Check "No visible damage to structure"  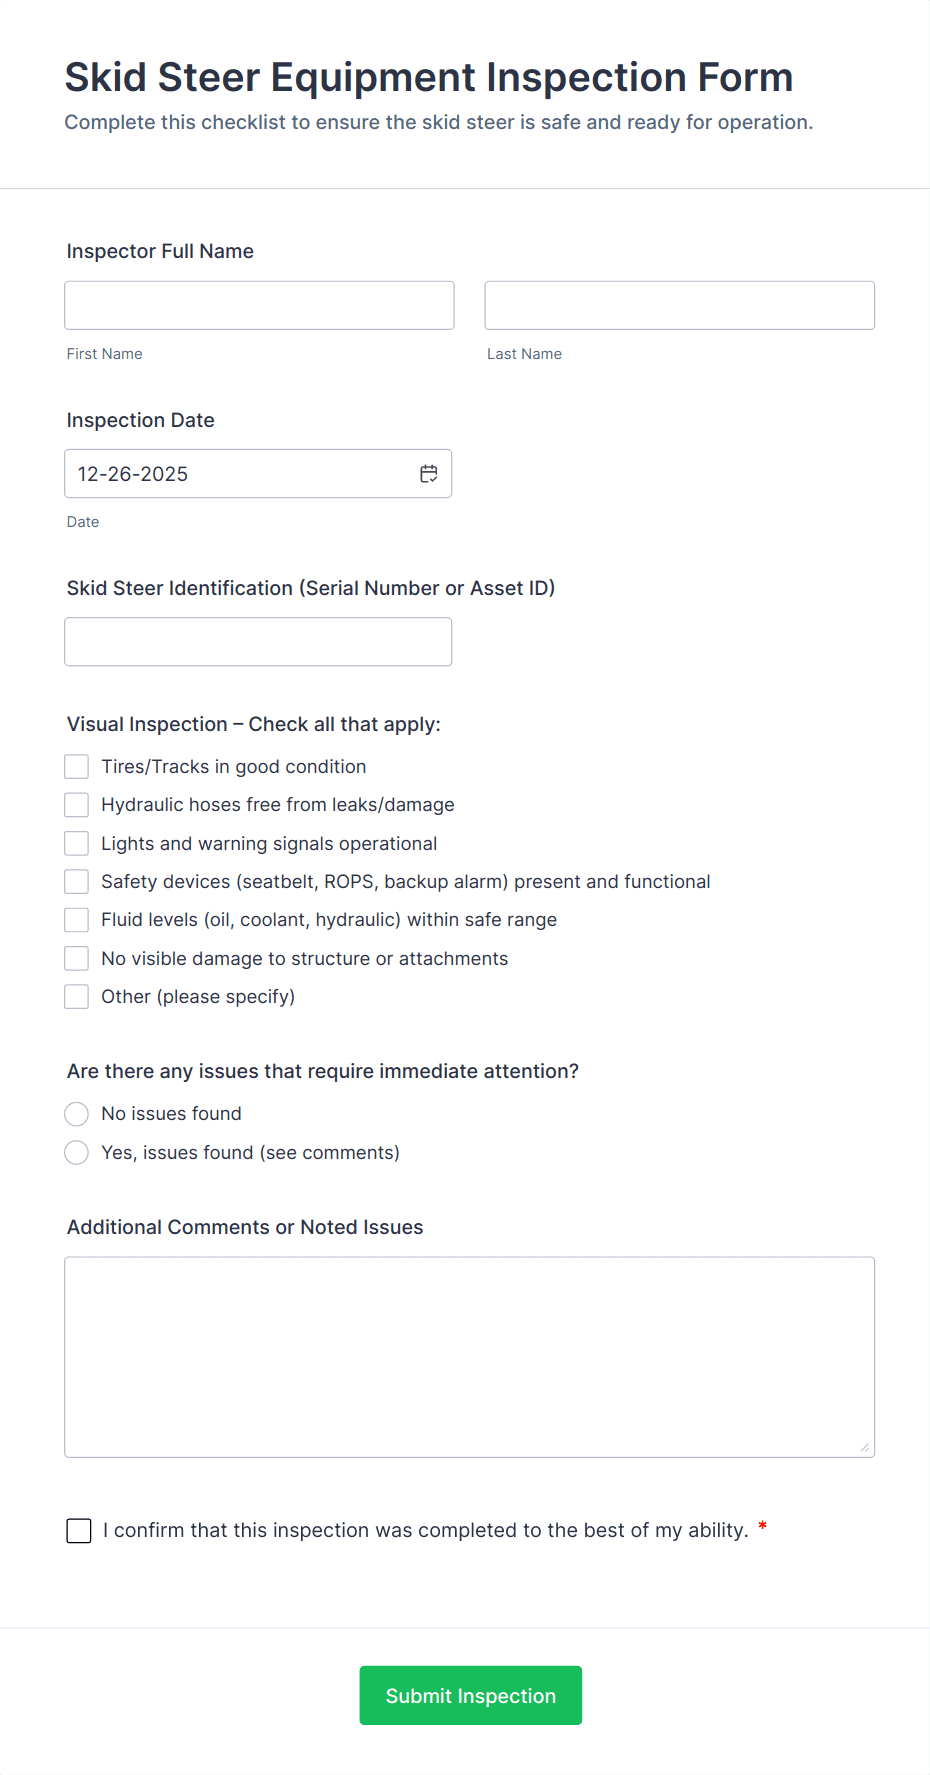pyautogui.click(x=76, y=958)
